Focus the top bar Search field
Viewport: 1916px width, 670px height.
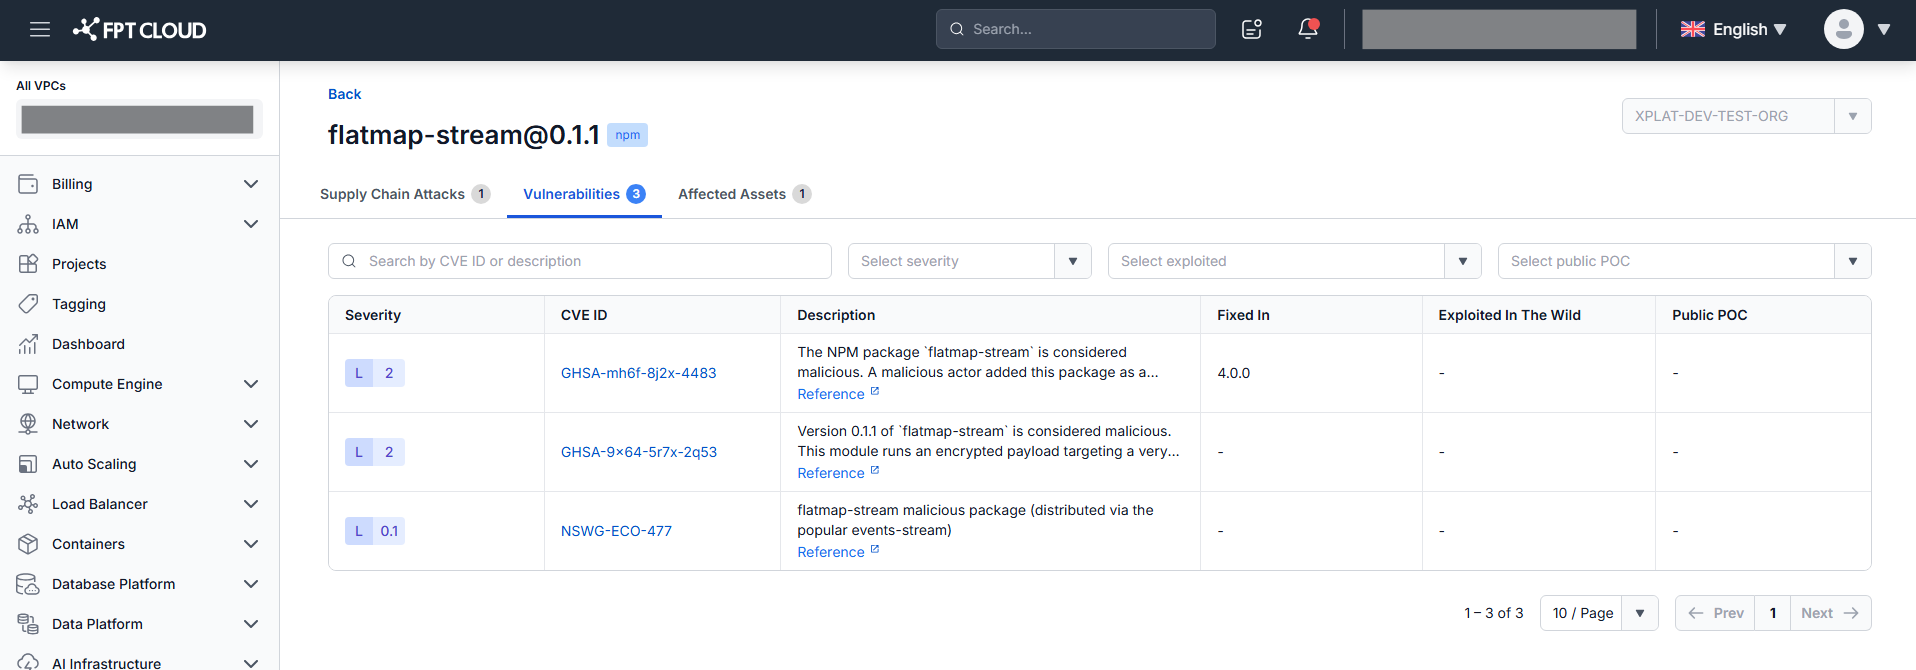1076,29
